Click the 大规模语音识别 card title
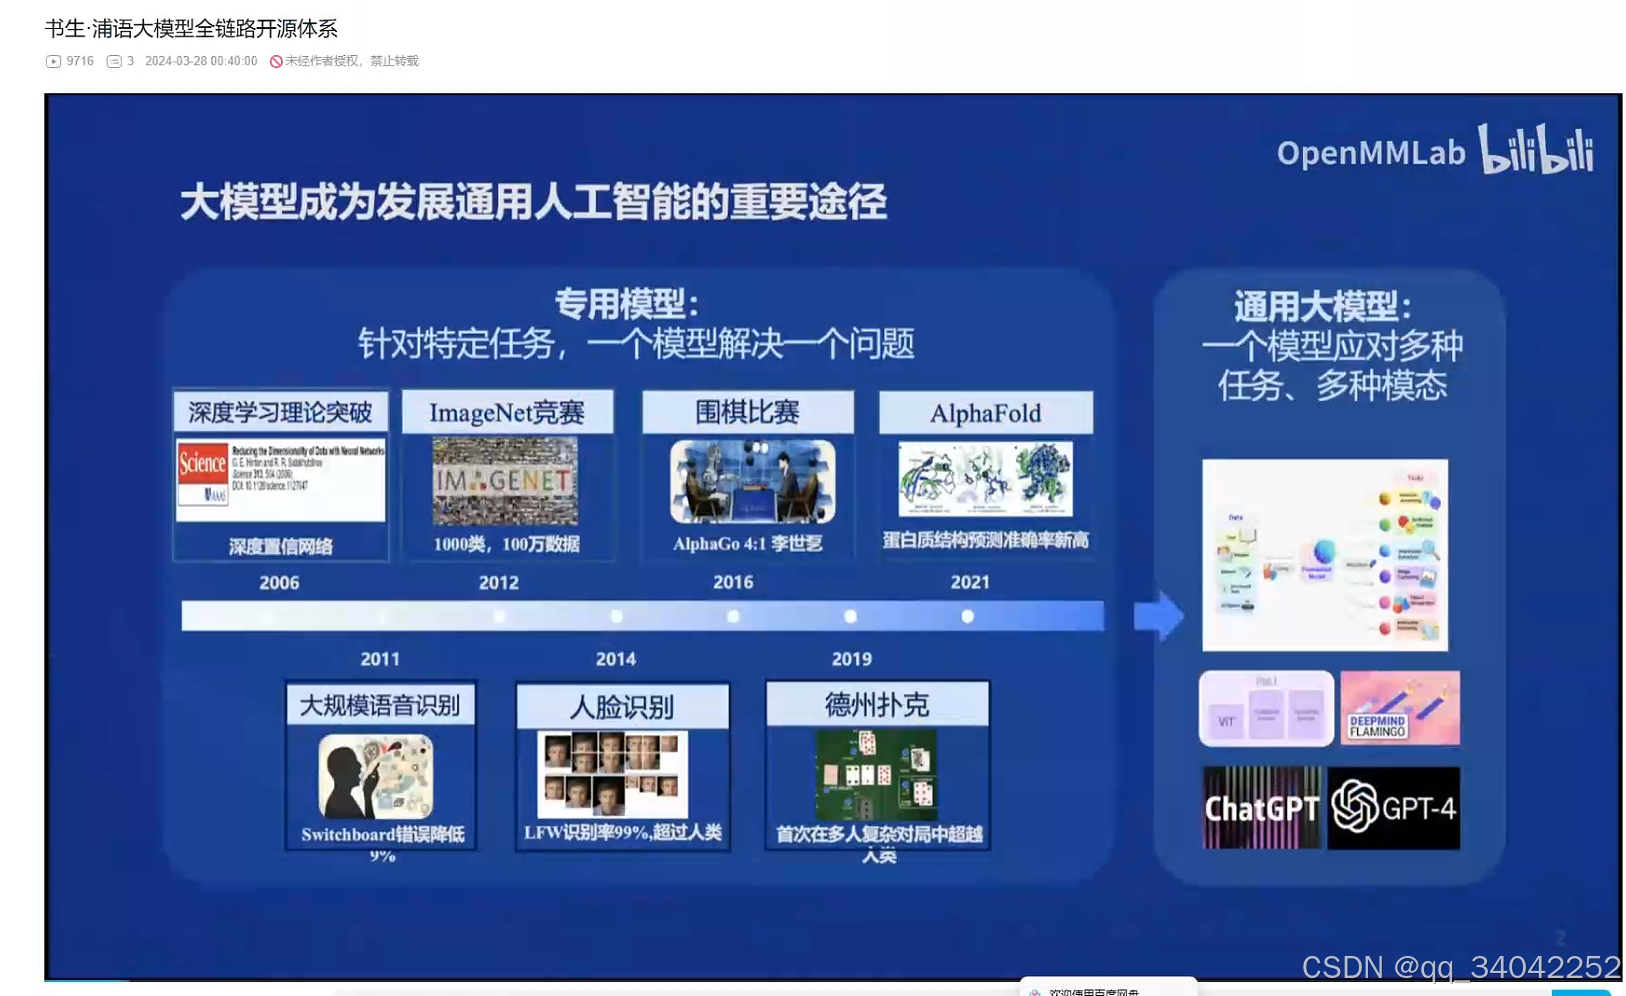This screenshot has width=1626, height=996. [x=380, y=705]
